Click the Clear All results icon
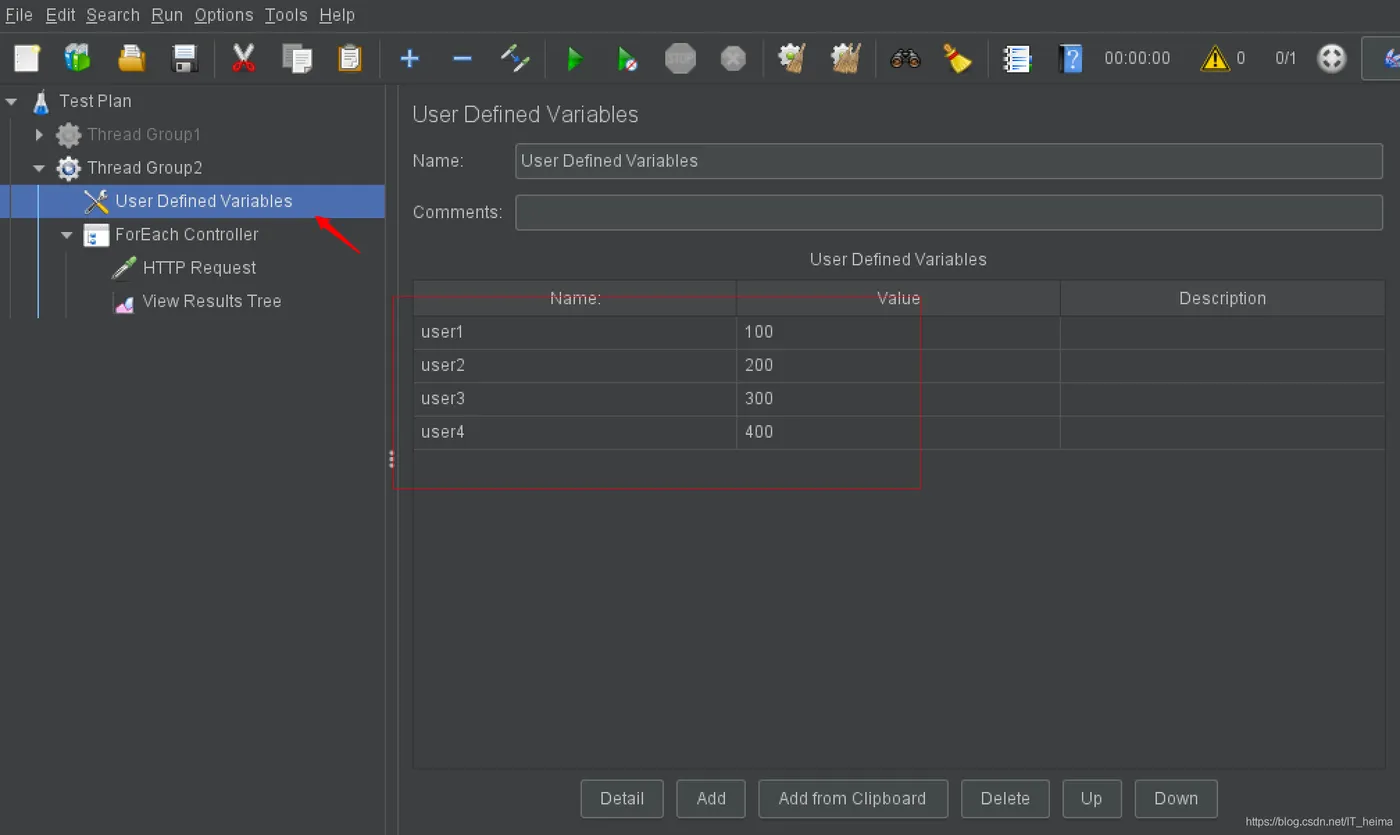Screen dimensions: 1400x835 click(x=846, y=59)
